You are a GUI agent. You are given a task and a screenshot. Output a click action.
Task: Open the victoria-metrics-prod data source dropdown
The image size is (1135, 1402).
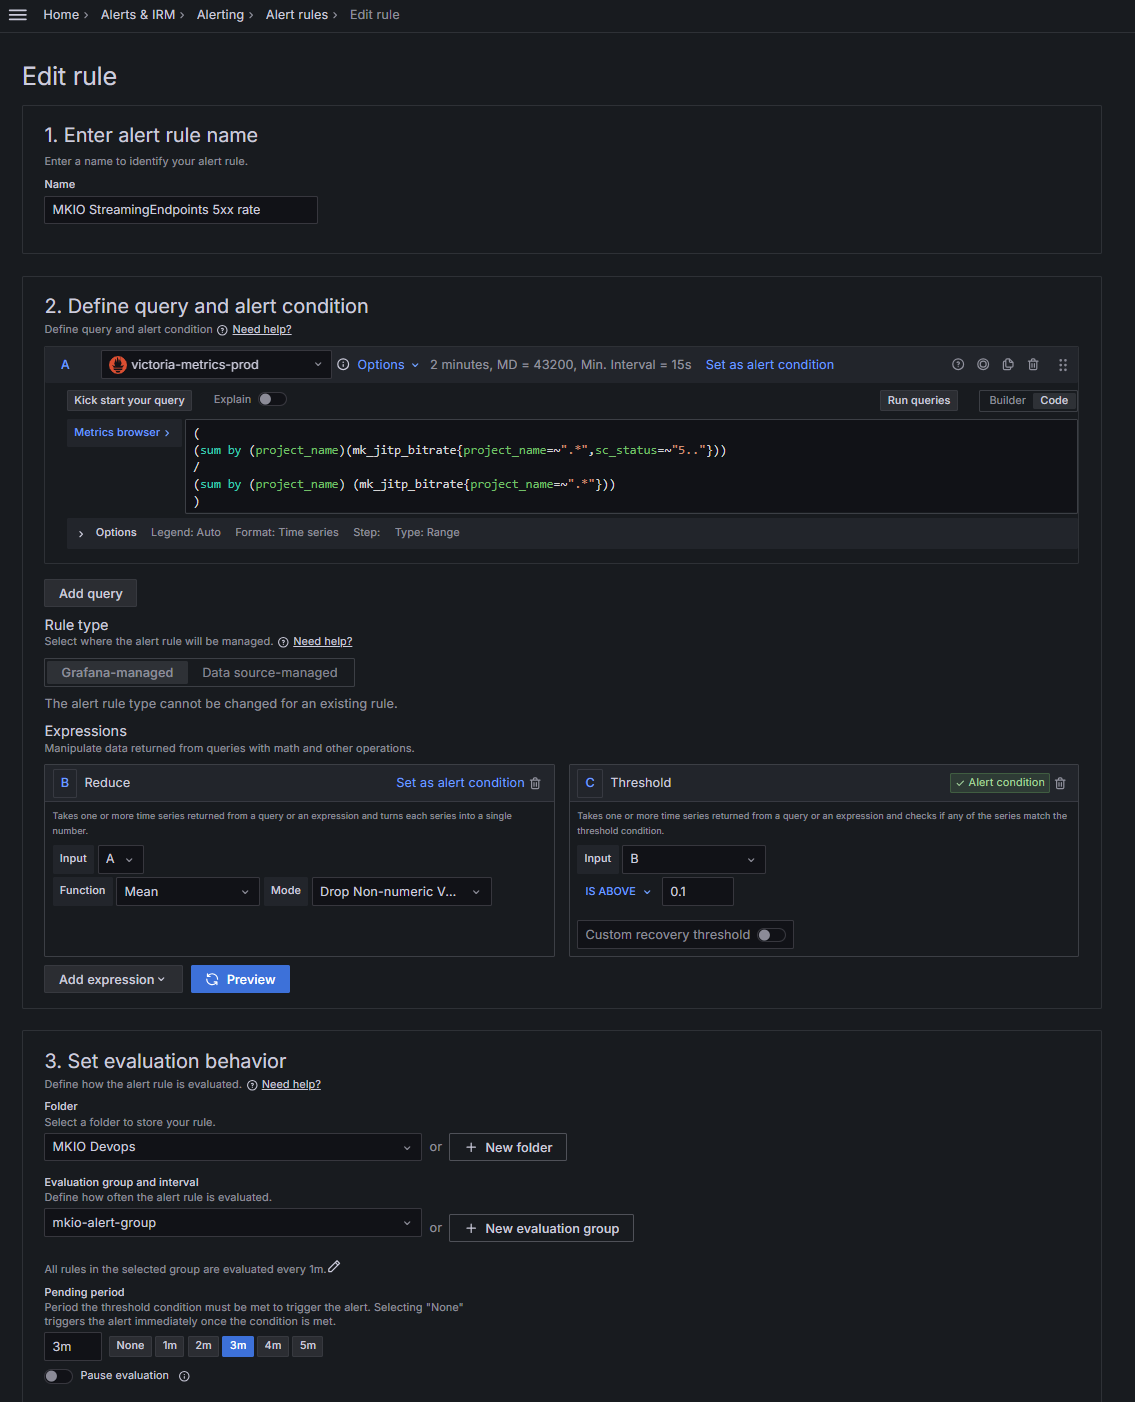[x=216, y=365]
